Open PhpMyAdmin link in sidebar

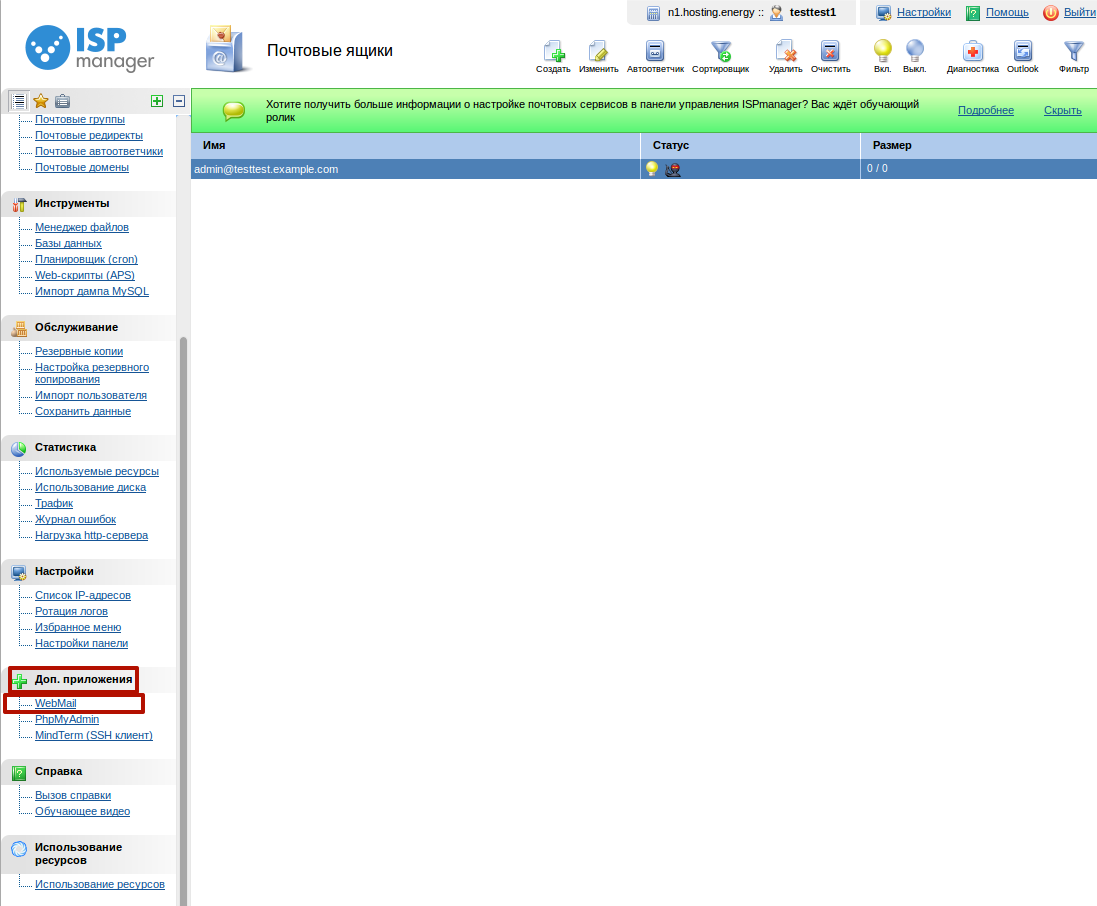pos(66,719)
